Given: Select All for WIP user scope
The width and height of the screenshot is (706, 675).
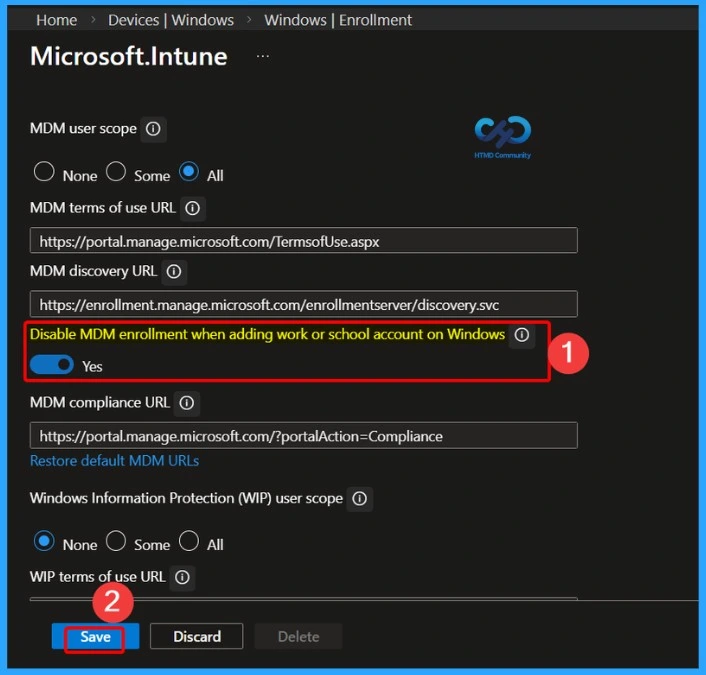Looking at the screenshot, I should pyautogui.click(x=189, y=541).
